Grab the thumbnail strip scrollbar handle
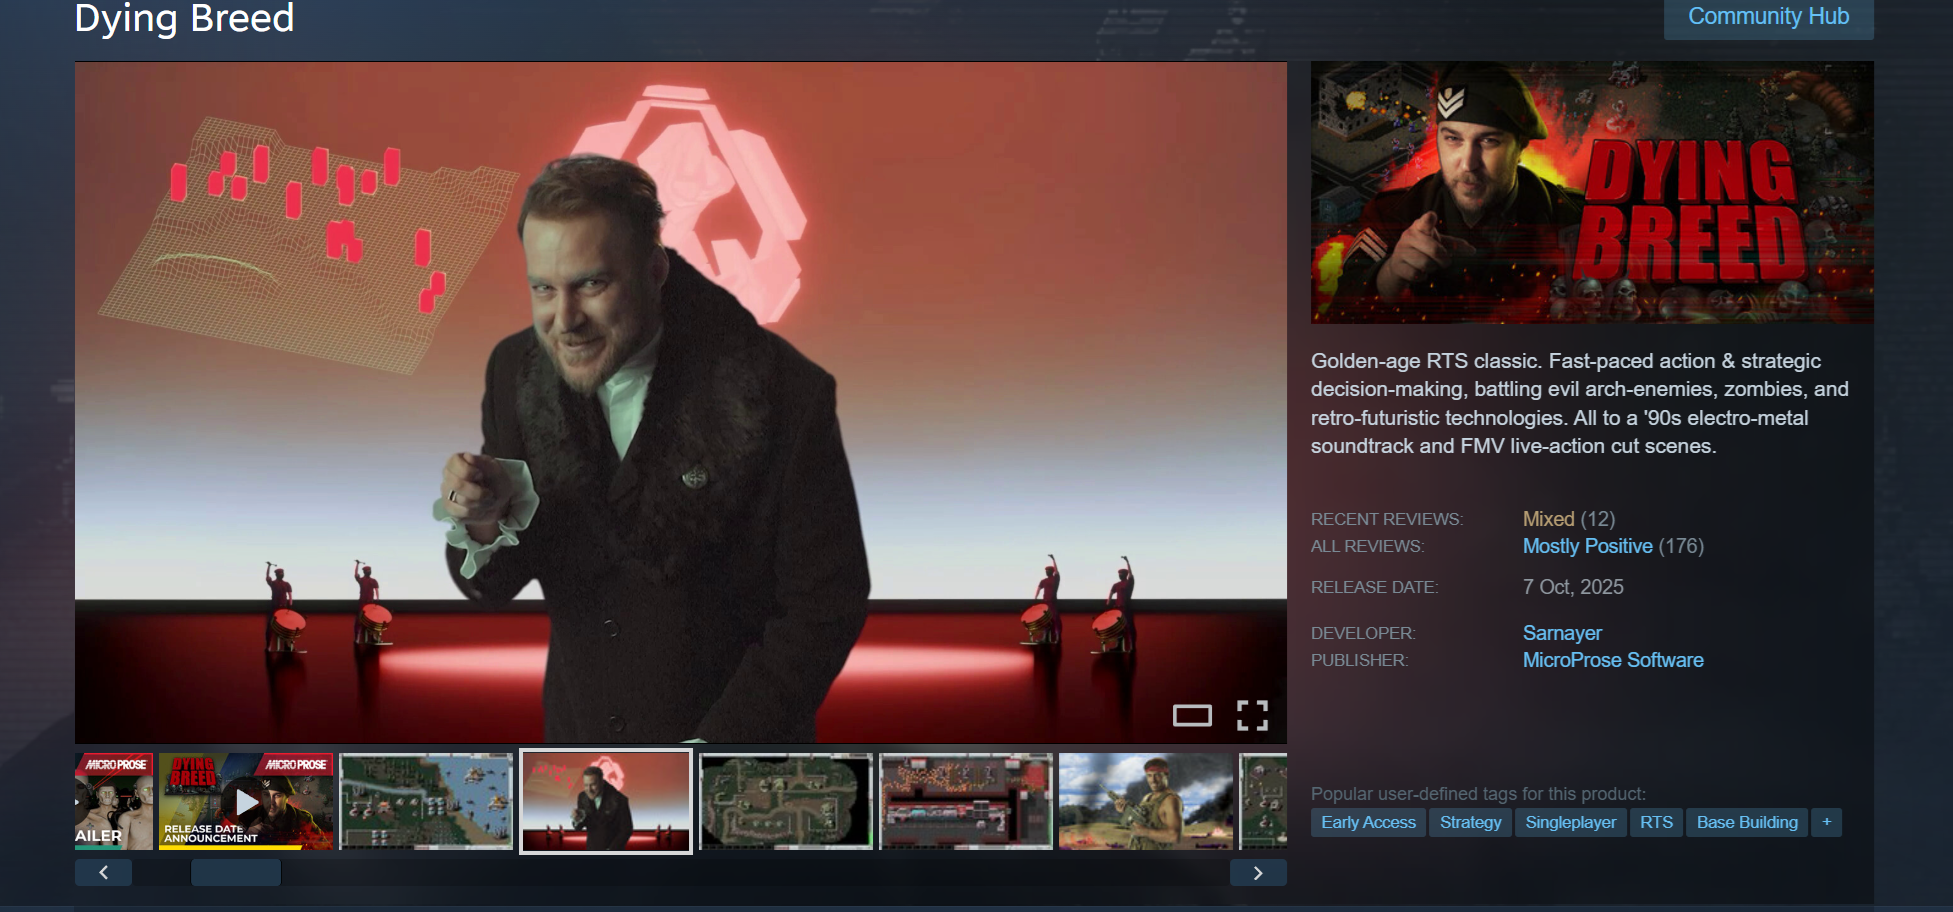Screen dimensions: 1953x912 coord(236,873)
